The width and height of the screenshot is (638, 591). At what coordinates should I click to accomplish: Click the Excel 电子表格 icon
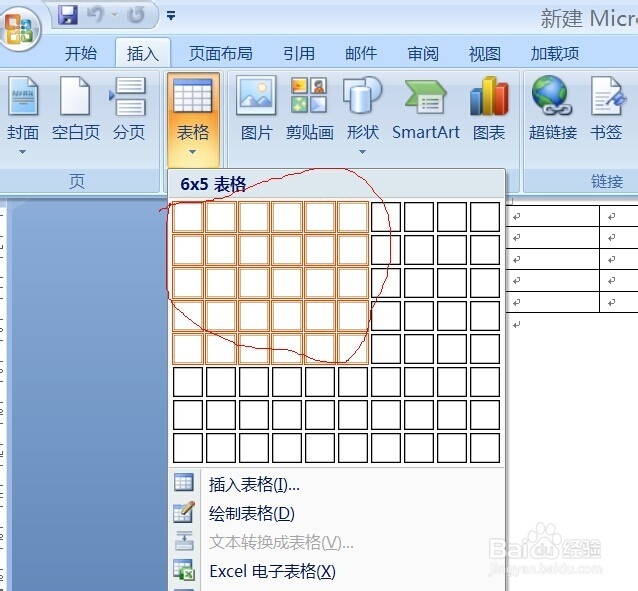[184, 570]
